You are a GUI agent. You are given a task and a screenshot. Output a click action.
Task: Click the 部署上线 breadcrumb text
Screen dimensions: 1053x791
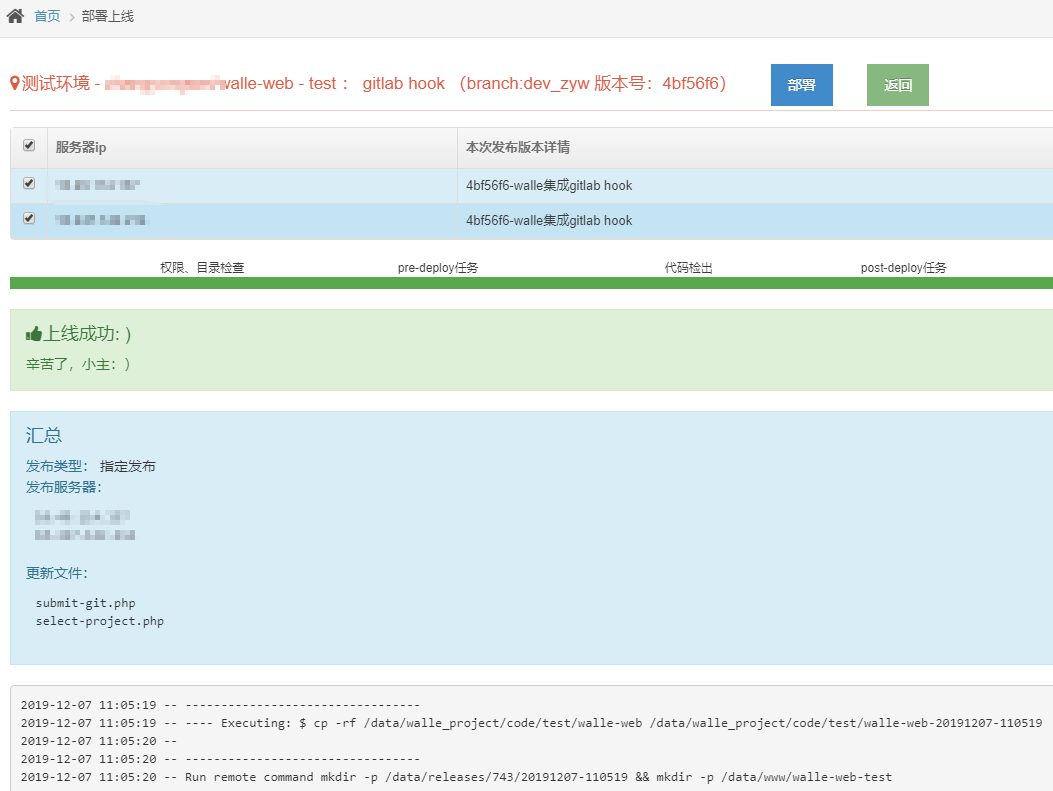point(107,16)
